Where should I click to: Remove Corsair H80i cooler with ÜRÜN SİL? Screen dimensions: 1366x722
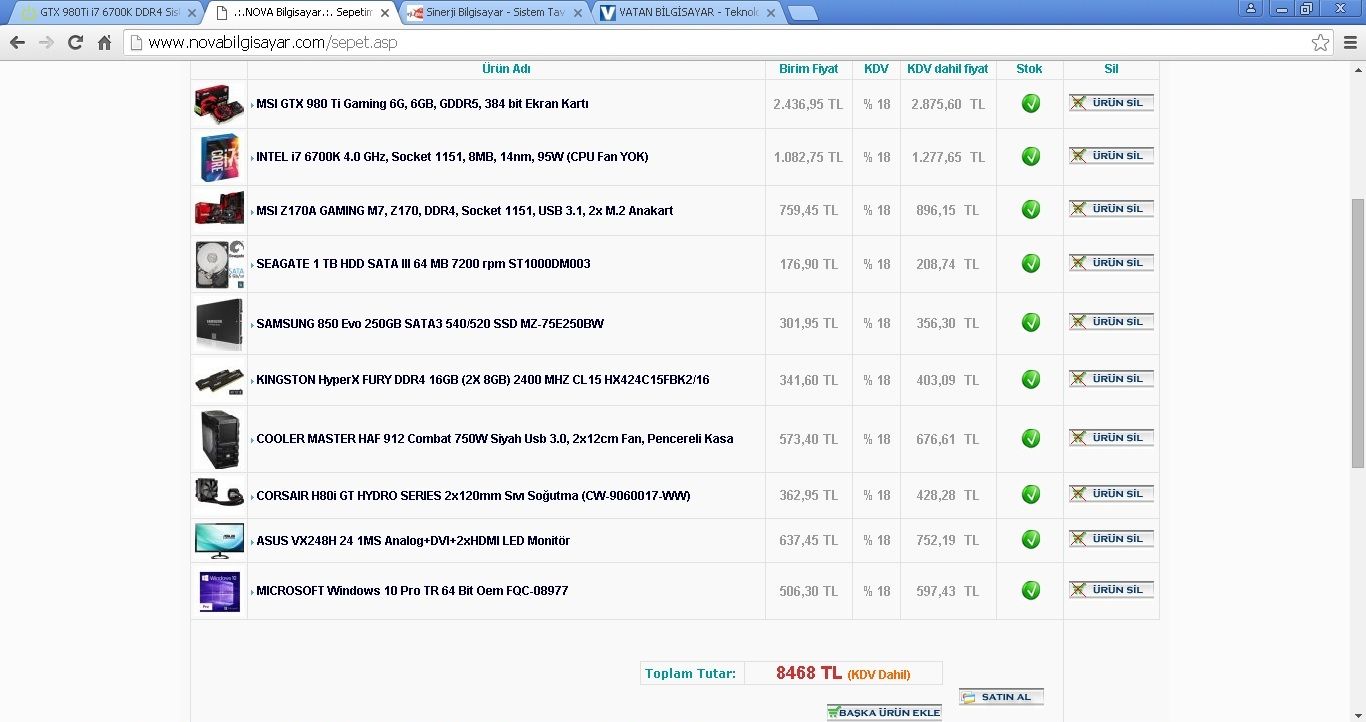click(x=1111, y=494)
